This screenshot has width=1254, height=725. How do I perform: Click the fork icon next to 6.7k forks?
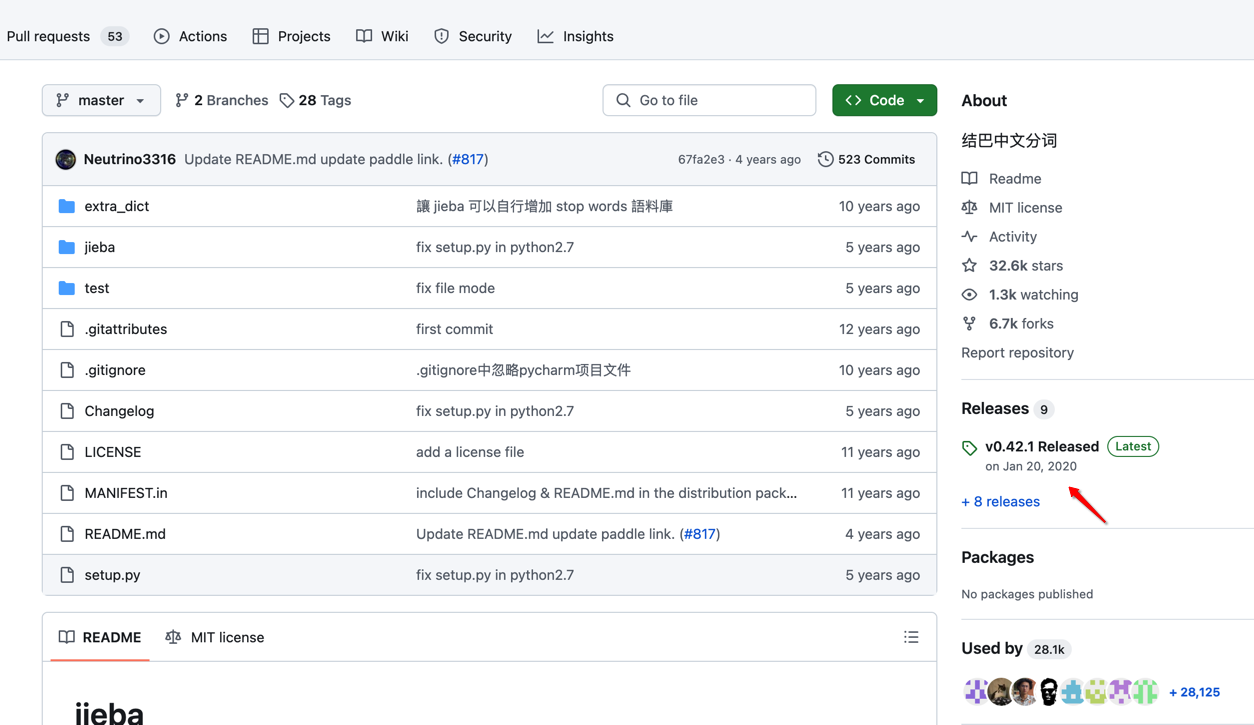coord(969,324)
